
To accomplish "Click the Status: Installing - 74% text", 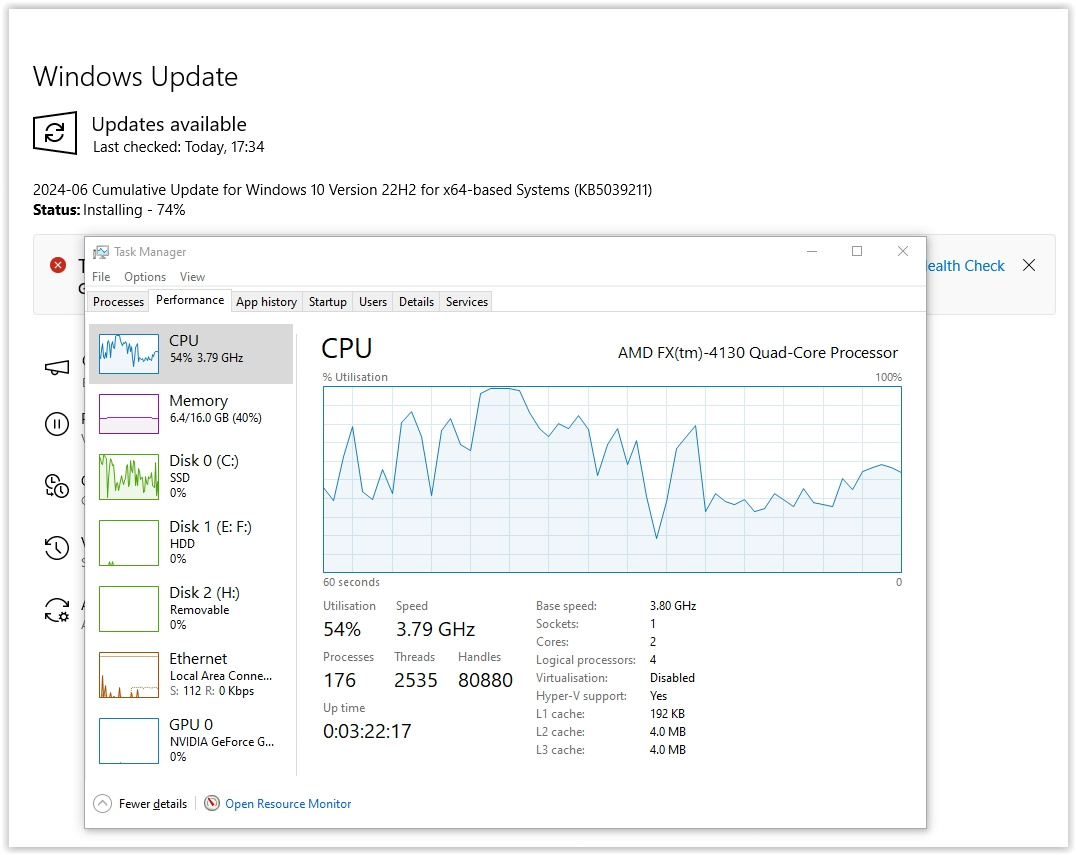I will coord(109,210).
